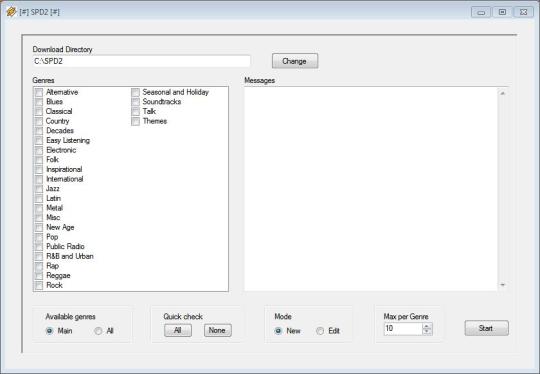Enable the Jazz genre checkbox

[39, 189]
